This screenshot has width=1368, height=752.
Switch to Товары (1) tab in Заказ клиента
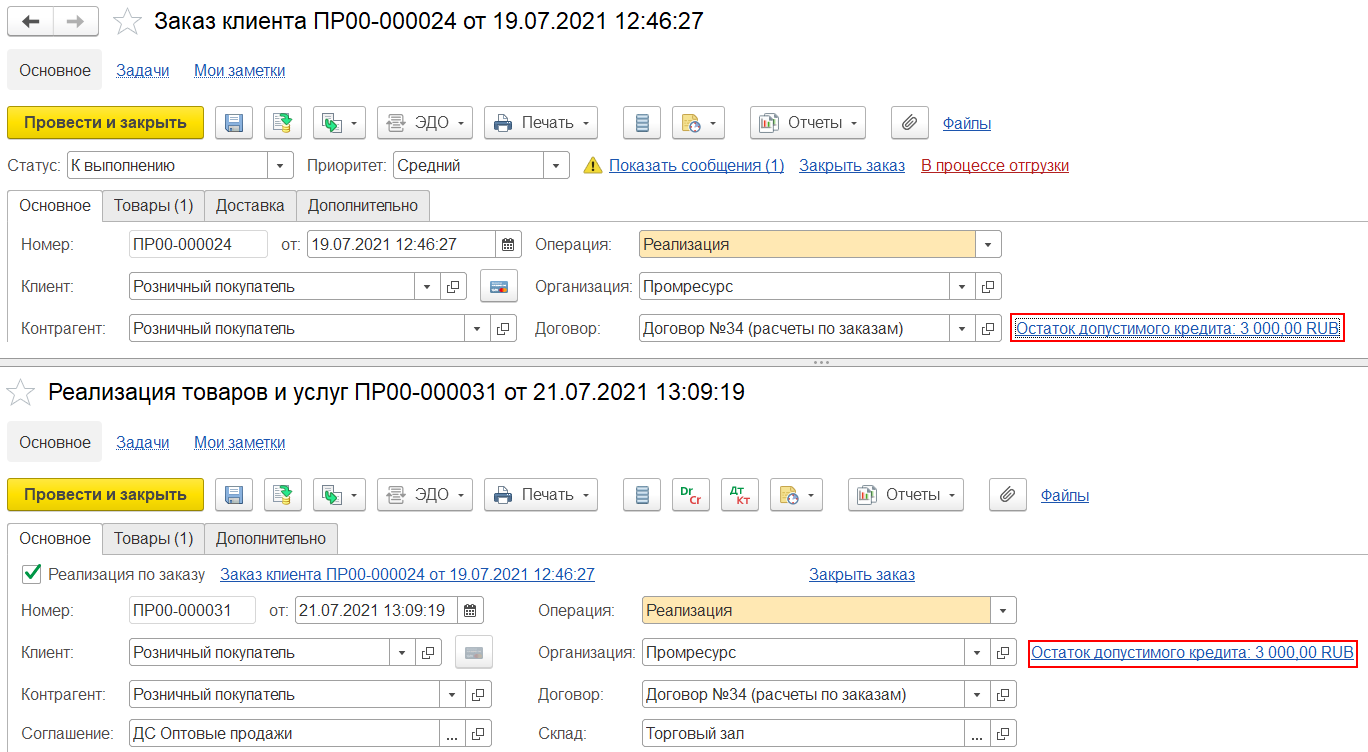[x=153, y=206]
